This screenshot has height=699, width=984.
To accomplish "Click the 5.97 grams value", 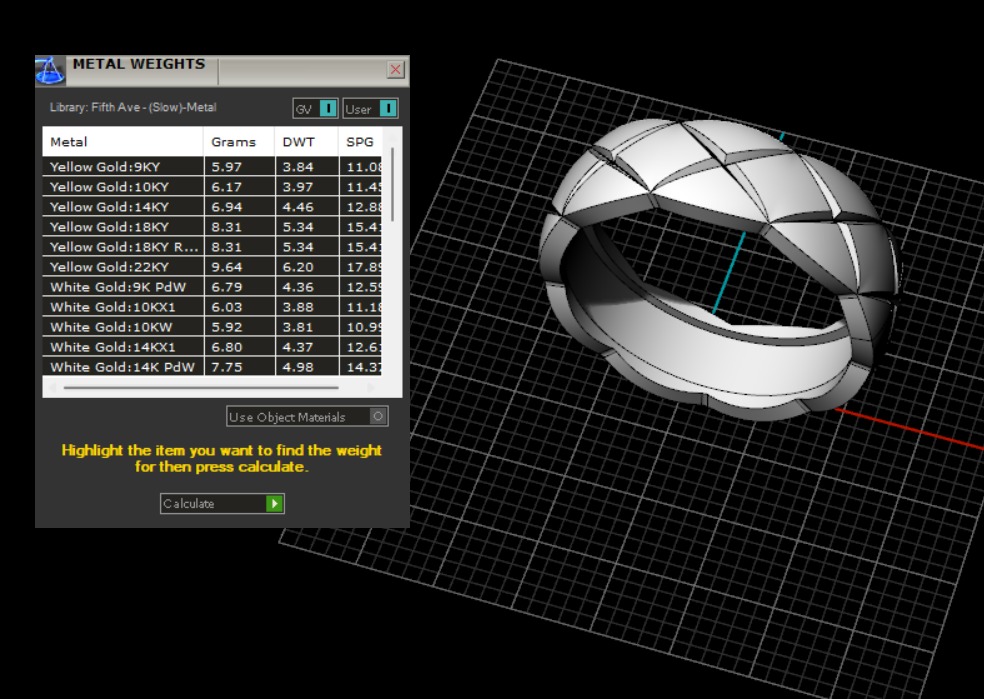I will [226, 167].
